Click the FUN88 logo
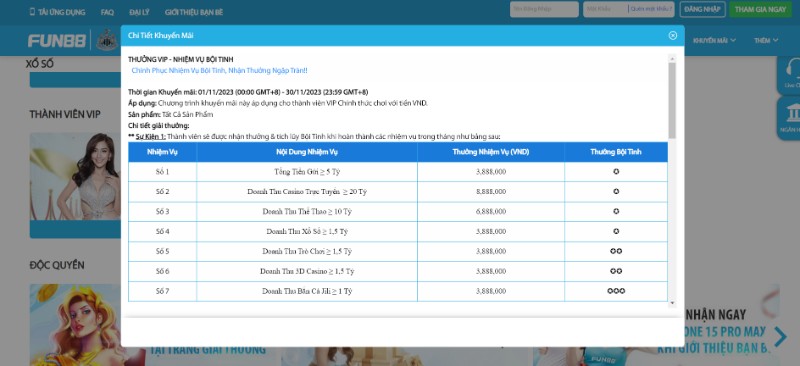 point(57,41)
